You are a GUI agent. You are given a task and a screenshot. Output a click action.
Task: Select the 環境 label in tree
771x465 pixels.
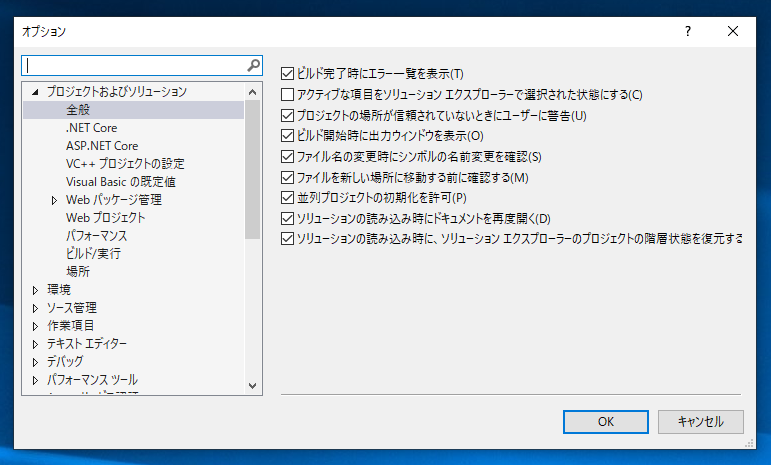click(x=59, y=290)
